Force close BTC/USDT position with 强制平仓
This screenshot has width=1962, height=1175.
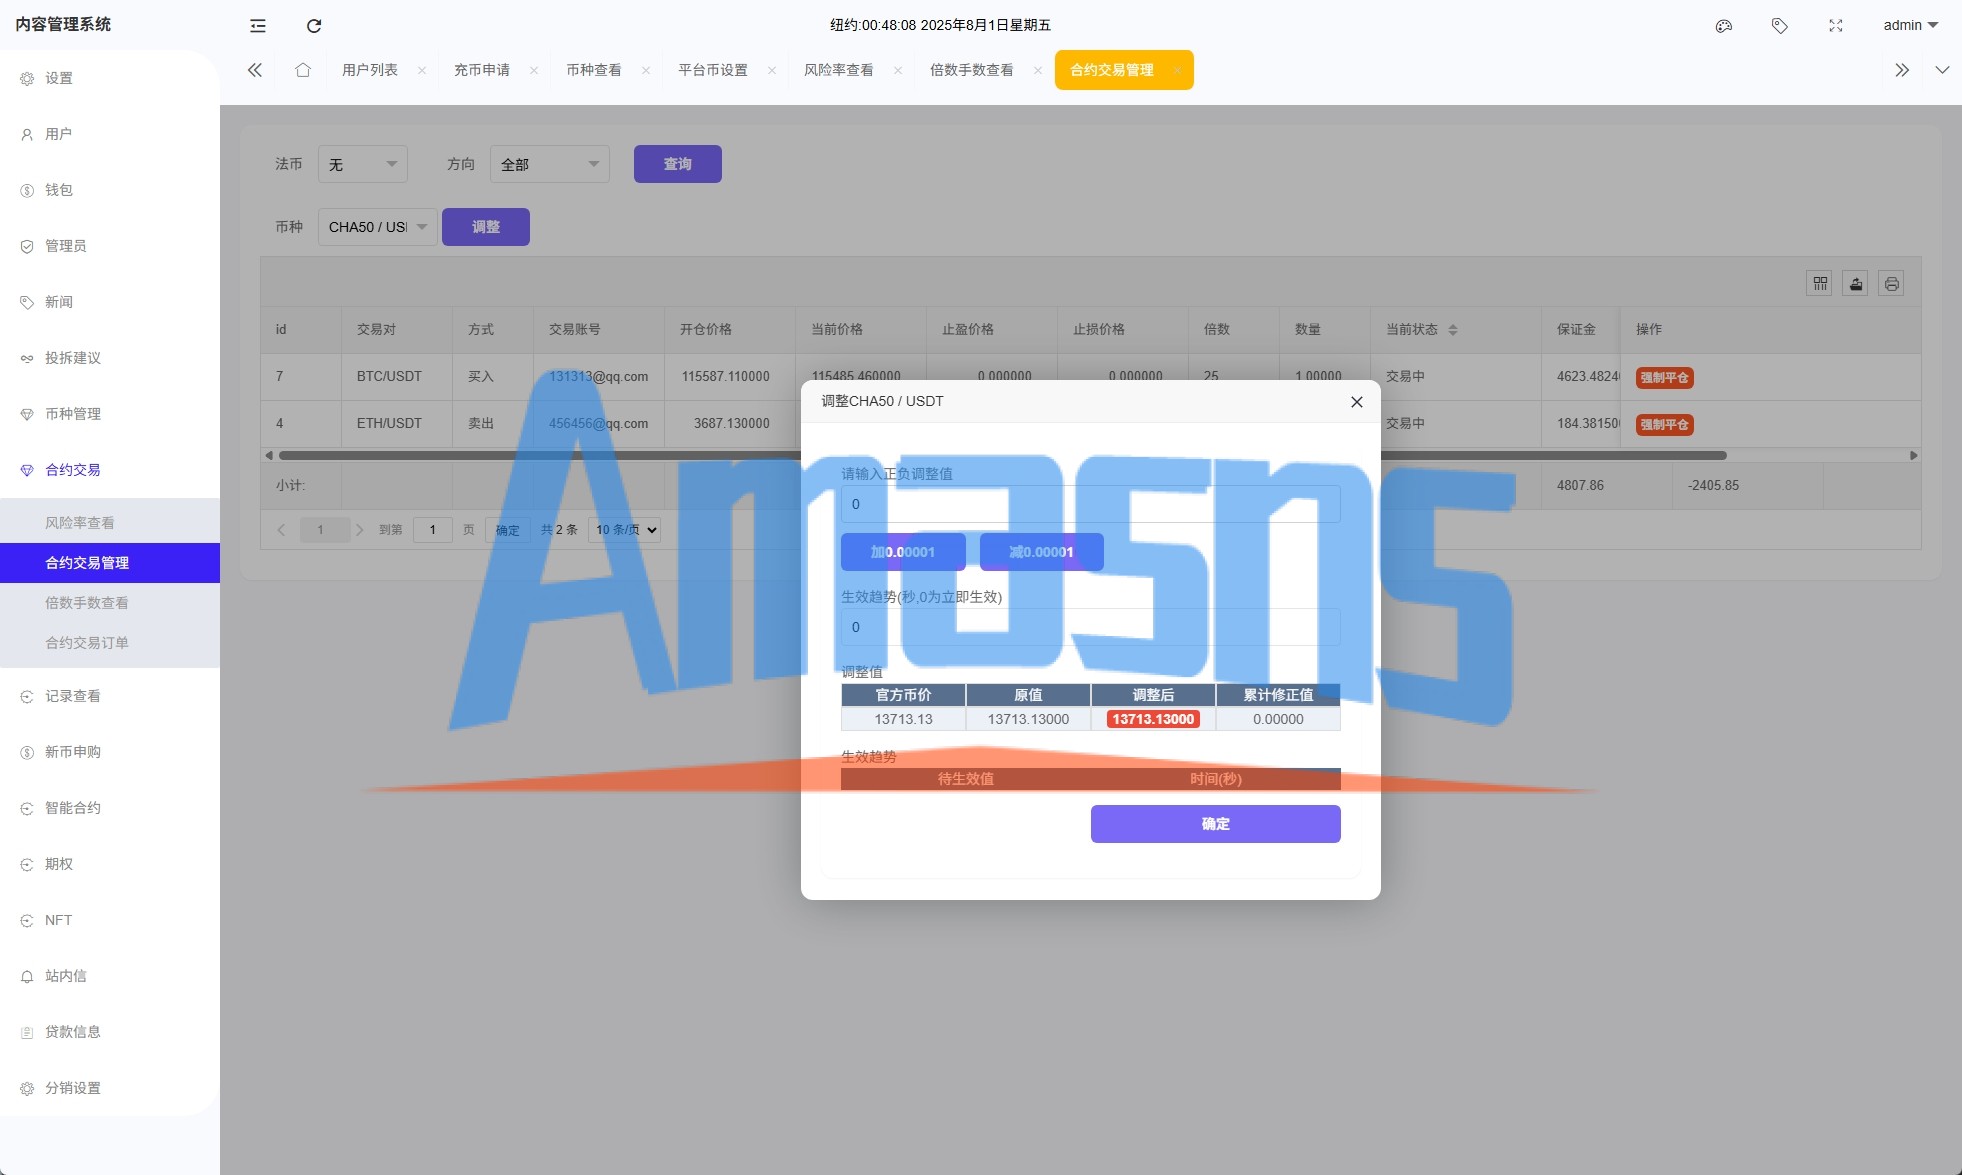[1665, 378]
